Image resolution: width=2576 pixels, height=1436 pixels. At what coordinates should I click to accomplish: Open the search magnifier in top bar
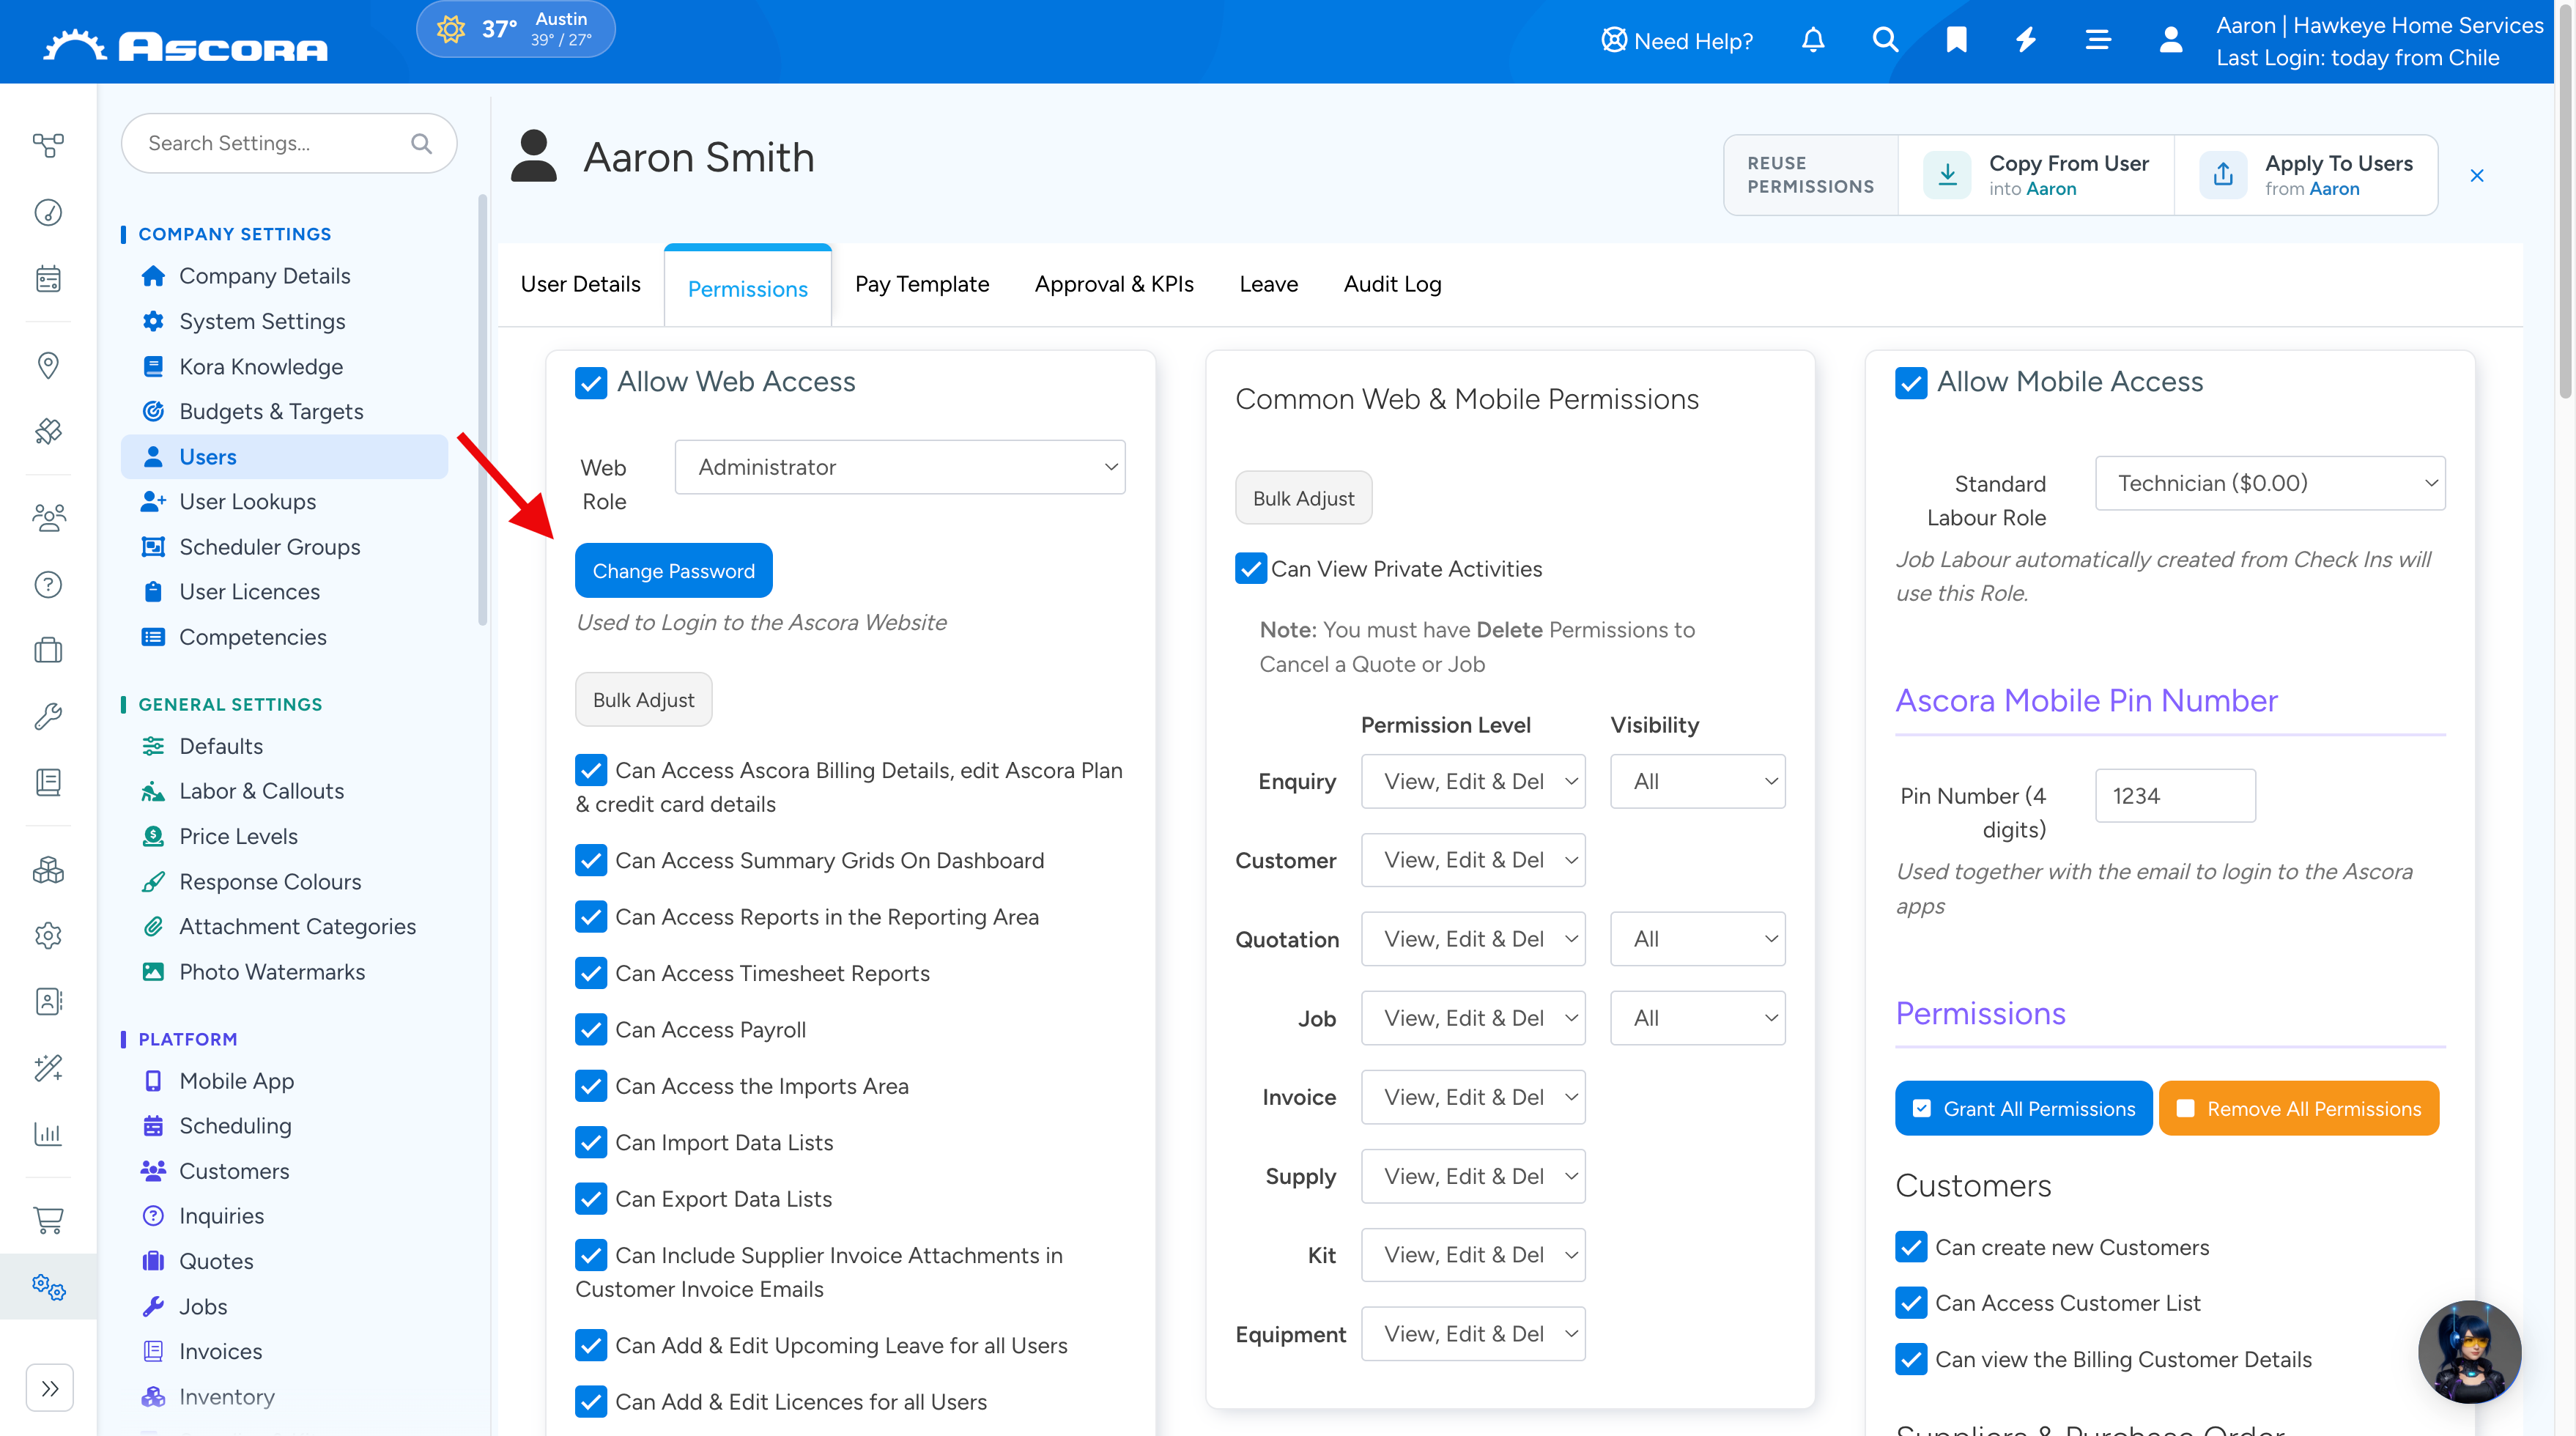pos(1885,40)
